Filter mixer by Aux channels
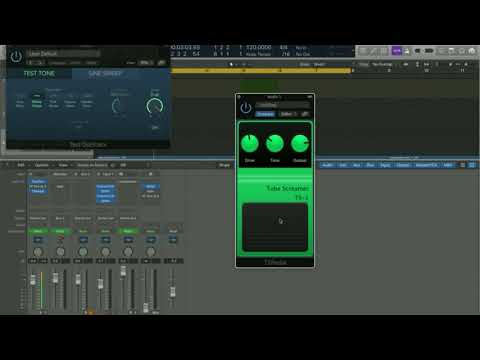Screen dimensions: 480x360 (356, 165)
